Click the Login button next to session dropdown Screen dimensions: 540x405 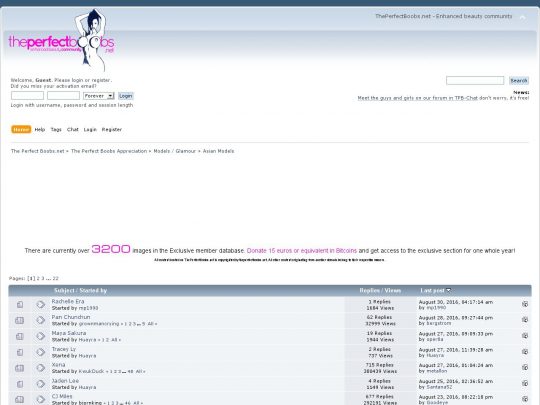tap(126, 96)
